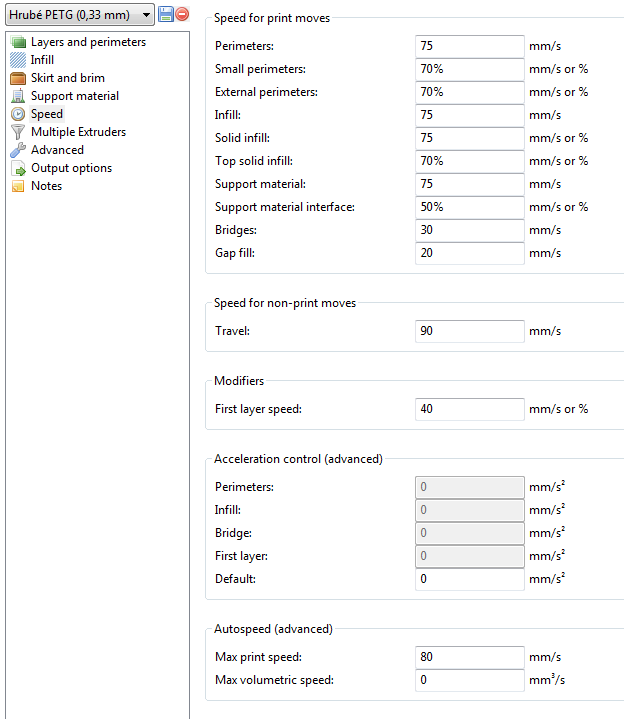Click the Default acceleration input field
This screenshot has height=719, width=624.
coord(469,579)
